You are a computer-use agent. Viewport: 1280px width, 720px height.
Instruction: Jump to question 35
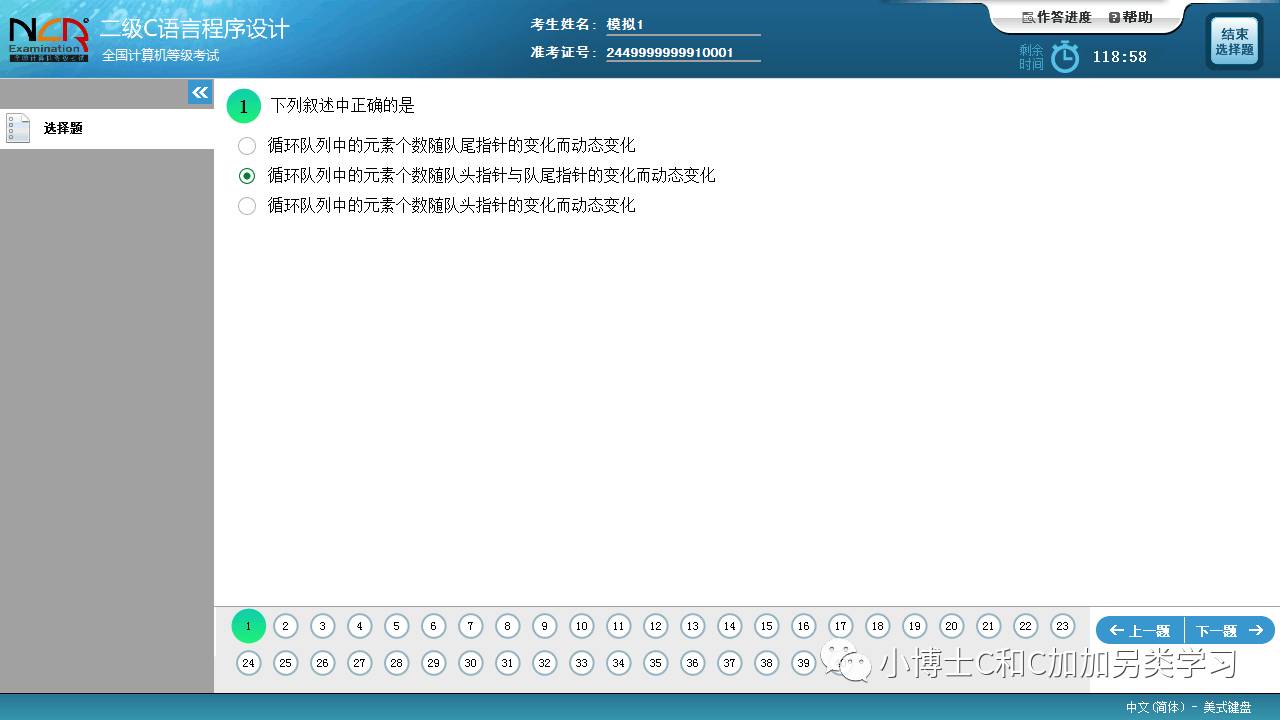(x=655, y=663)
